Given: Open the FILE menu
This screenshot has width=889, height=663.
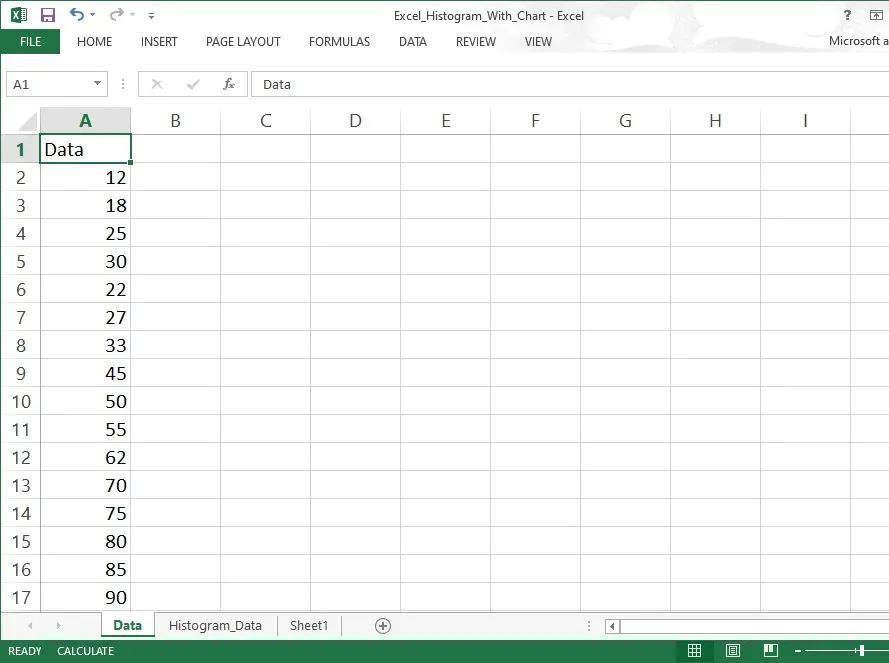Looking at the screenshot, I should coord(30,42).
